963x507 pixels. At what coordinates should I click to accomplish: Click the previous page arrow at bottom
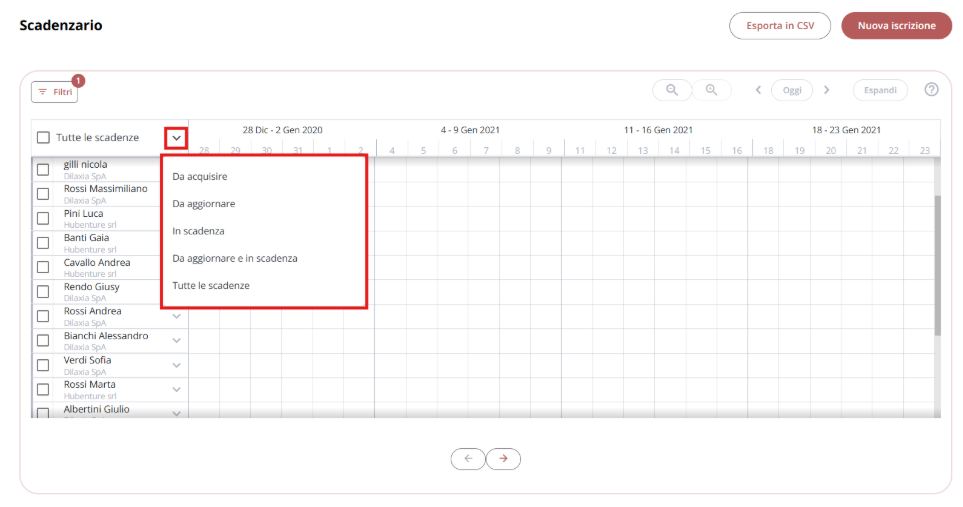(x=468, y=459)
